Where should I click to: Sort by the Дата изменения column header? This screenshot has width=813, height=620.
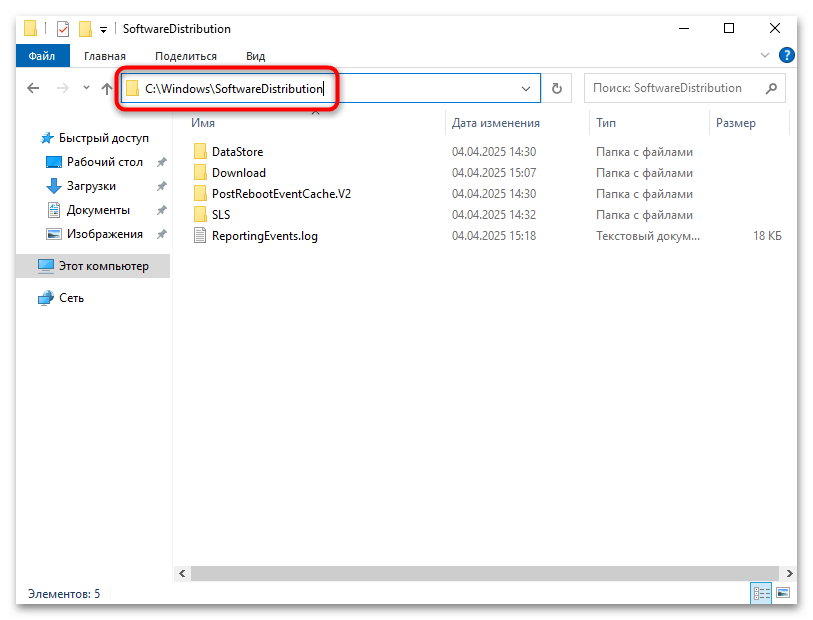tap(496, 123)
